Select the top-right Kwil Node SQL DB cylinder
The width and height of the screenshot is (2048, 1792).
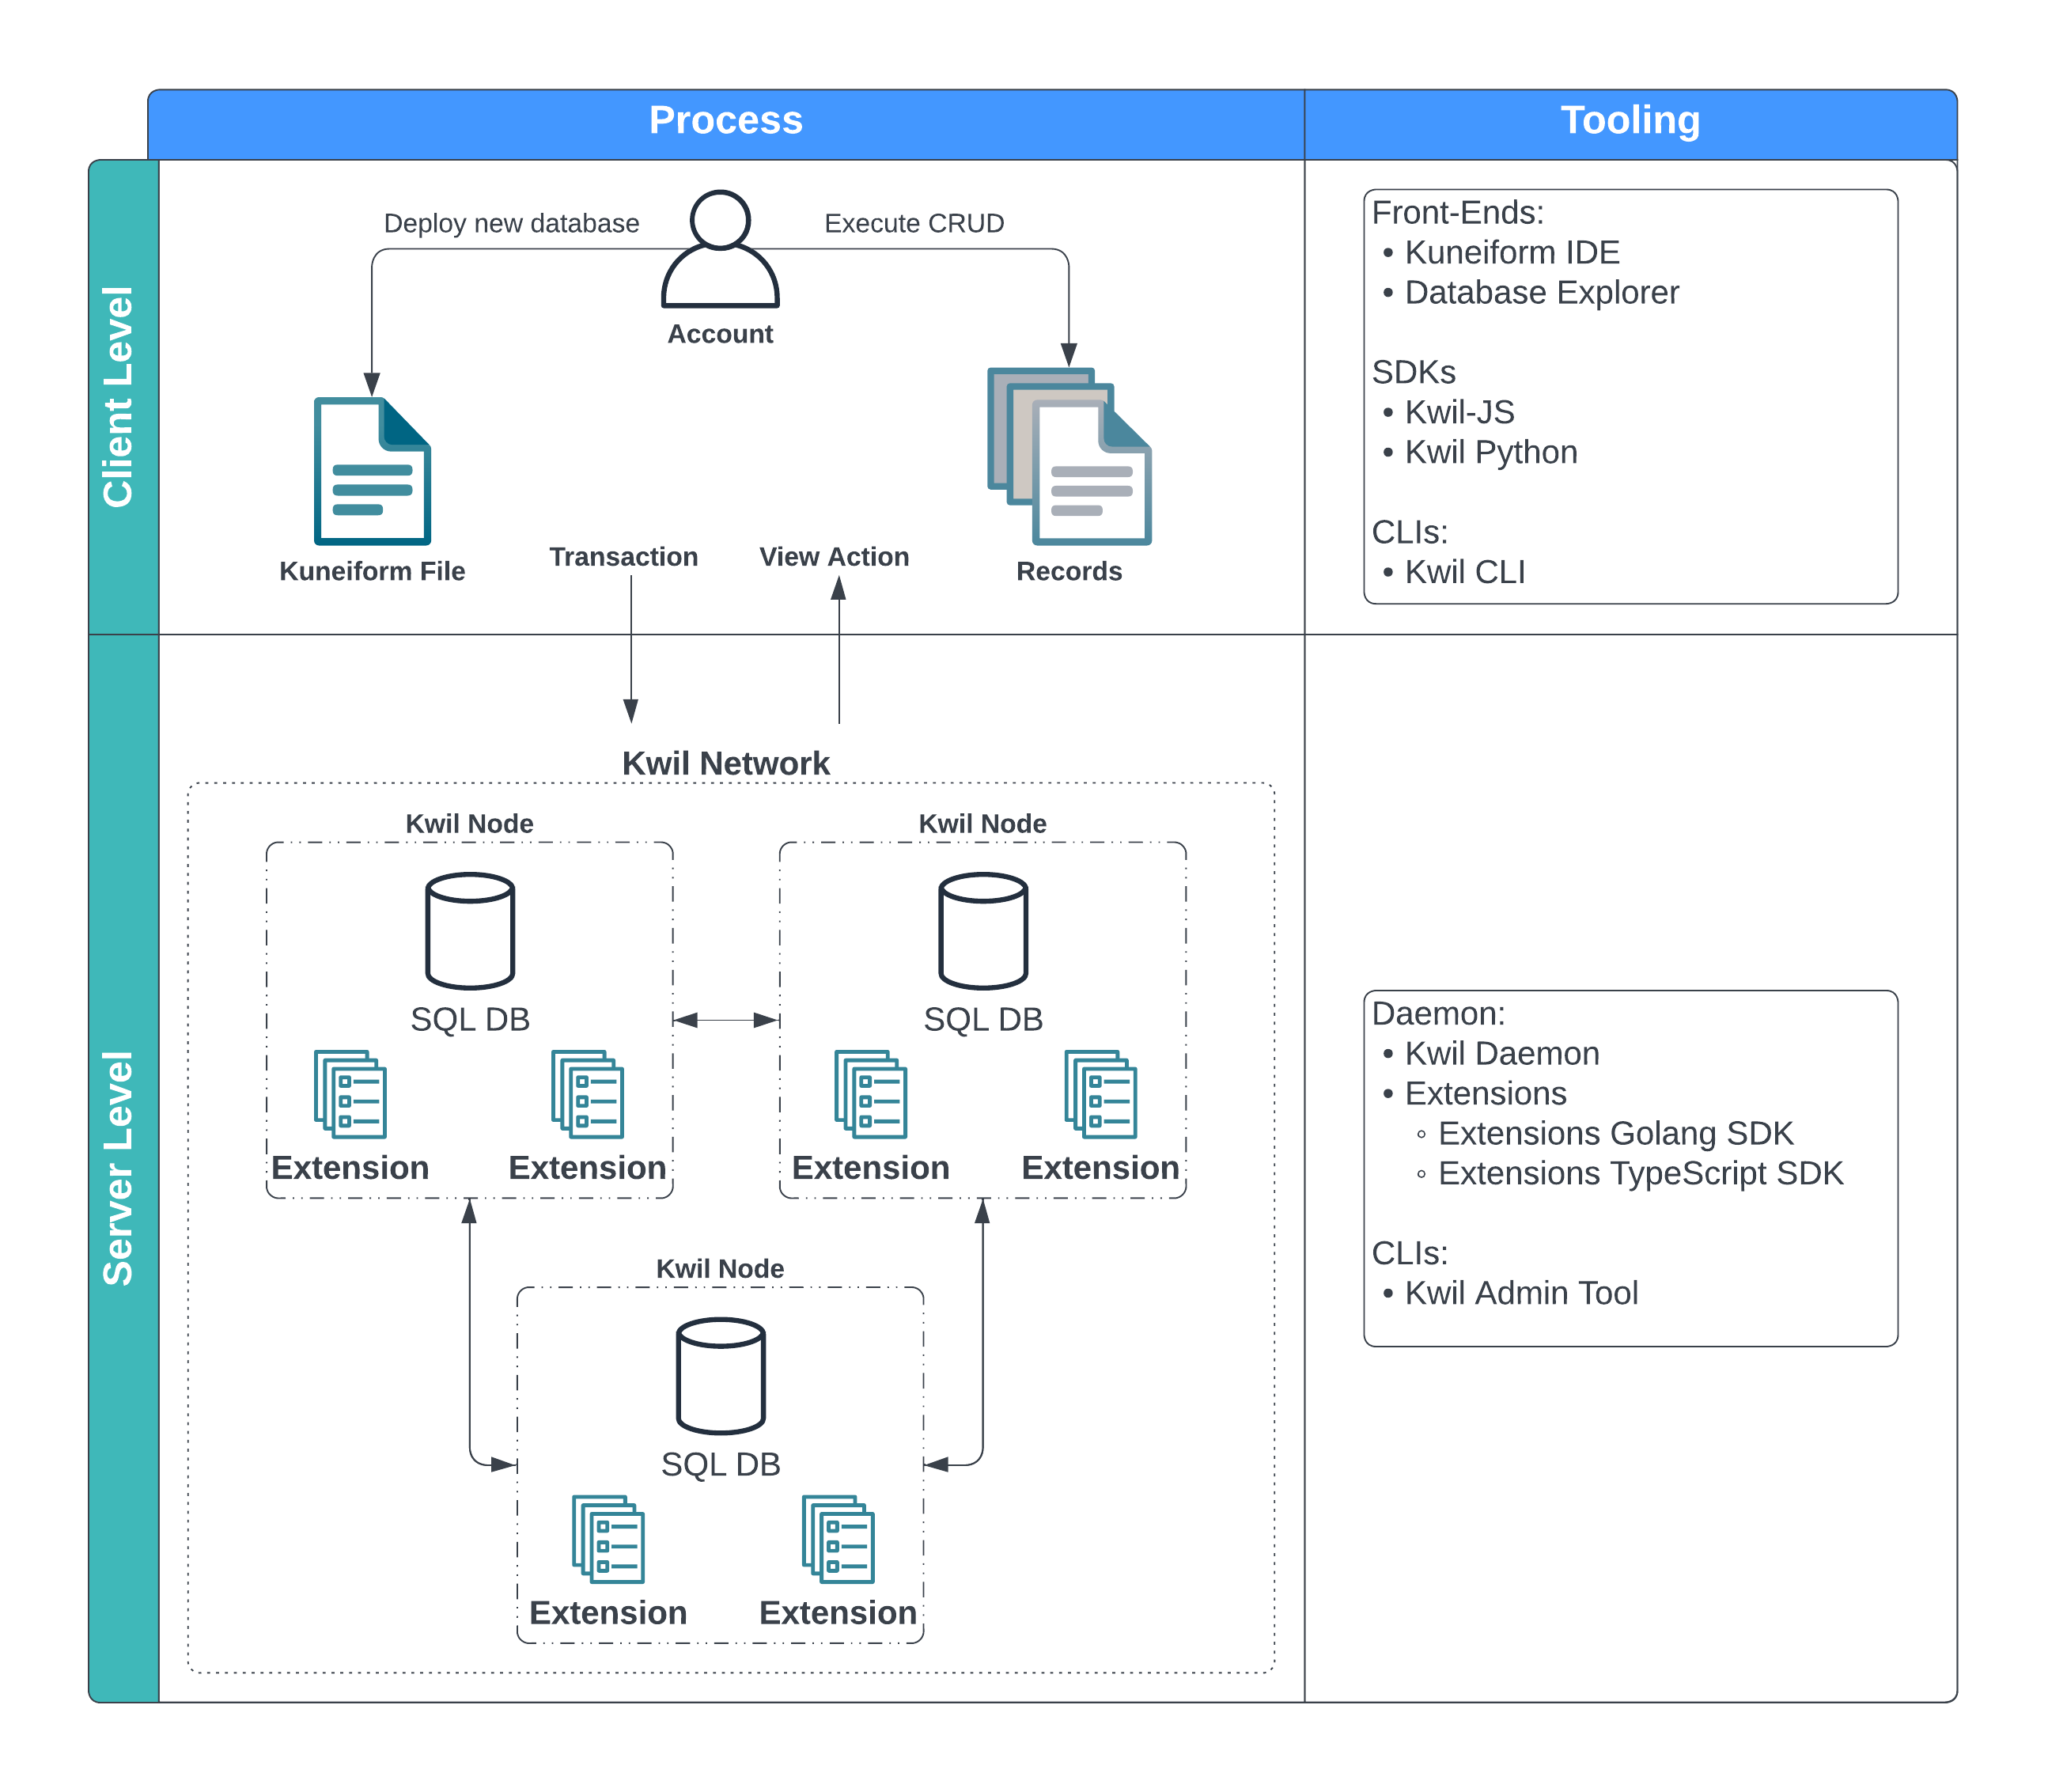click(983, 930)
